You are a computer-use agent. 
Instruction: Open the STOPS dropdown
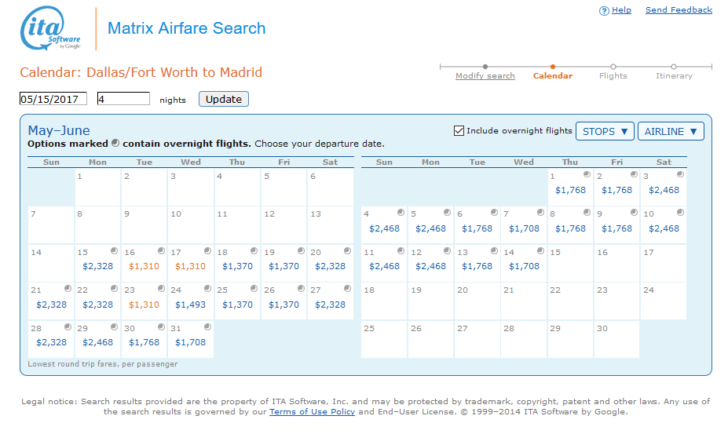tap(605, 131)
